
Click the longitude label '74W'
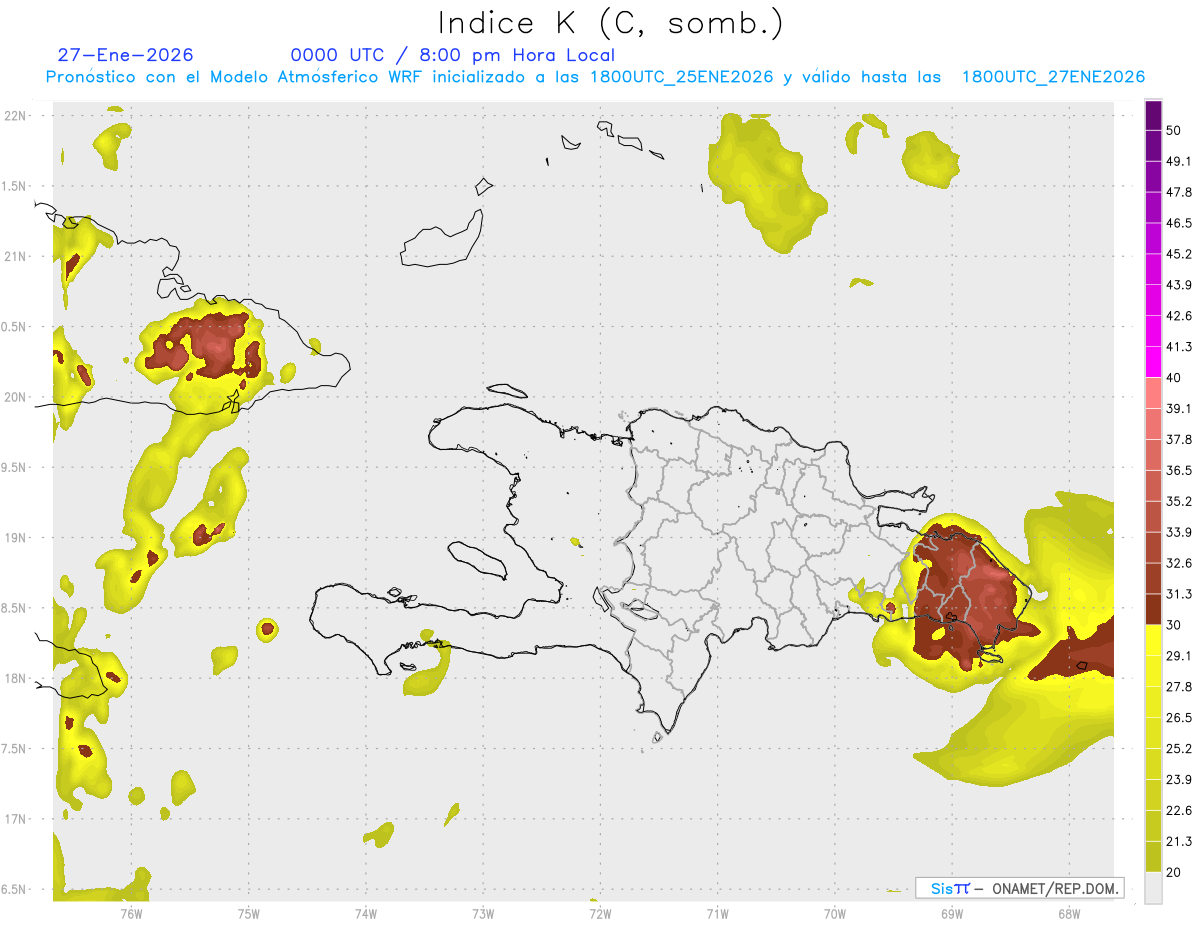click(365, 913)
